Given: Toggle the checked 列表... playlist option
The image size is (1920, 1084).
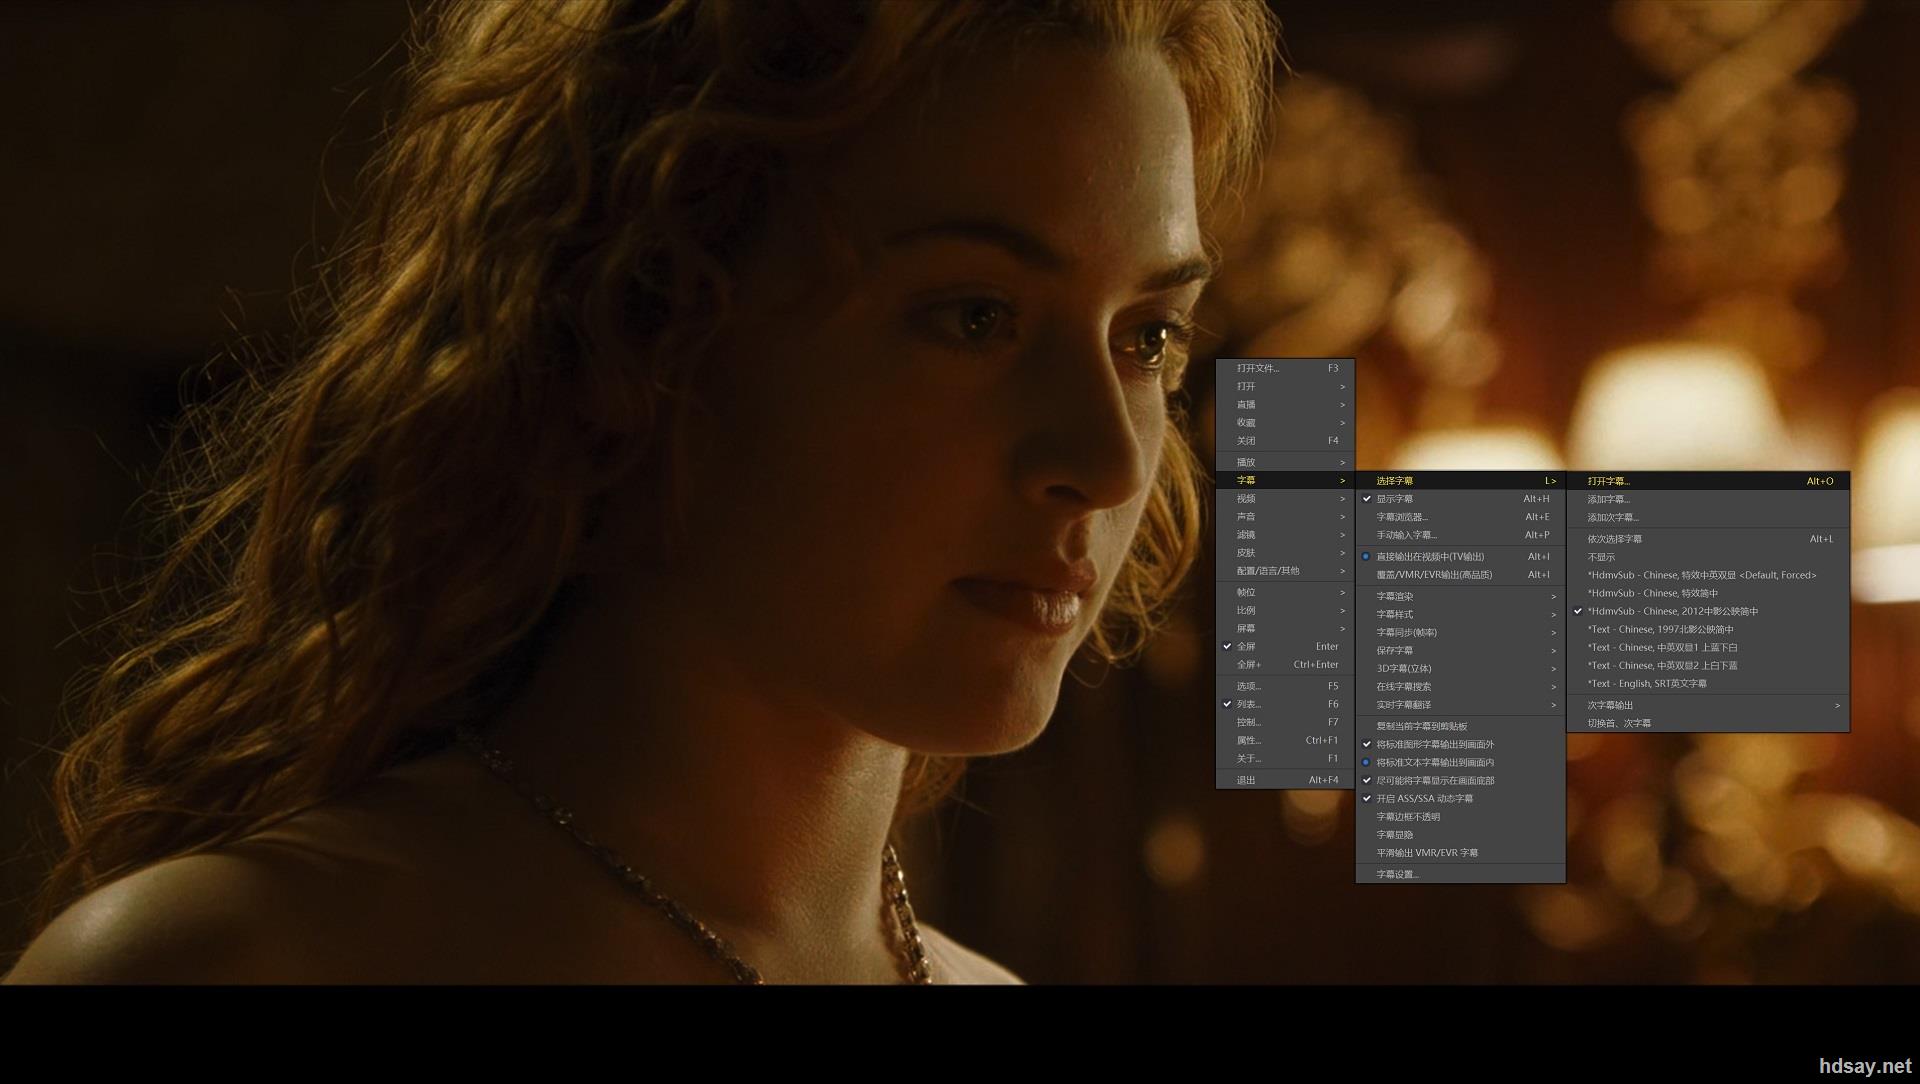Looking at the screenshot, I should [x=1285, y=704].
